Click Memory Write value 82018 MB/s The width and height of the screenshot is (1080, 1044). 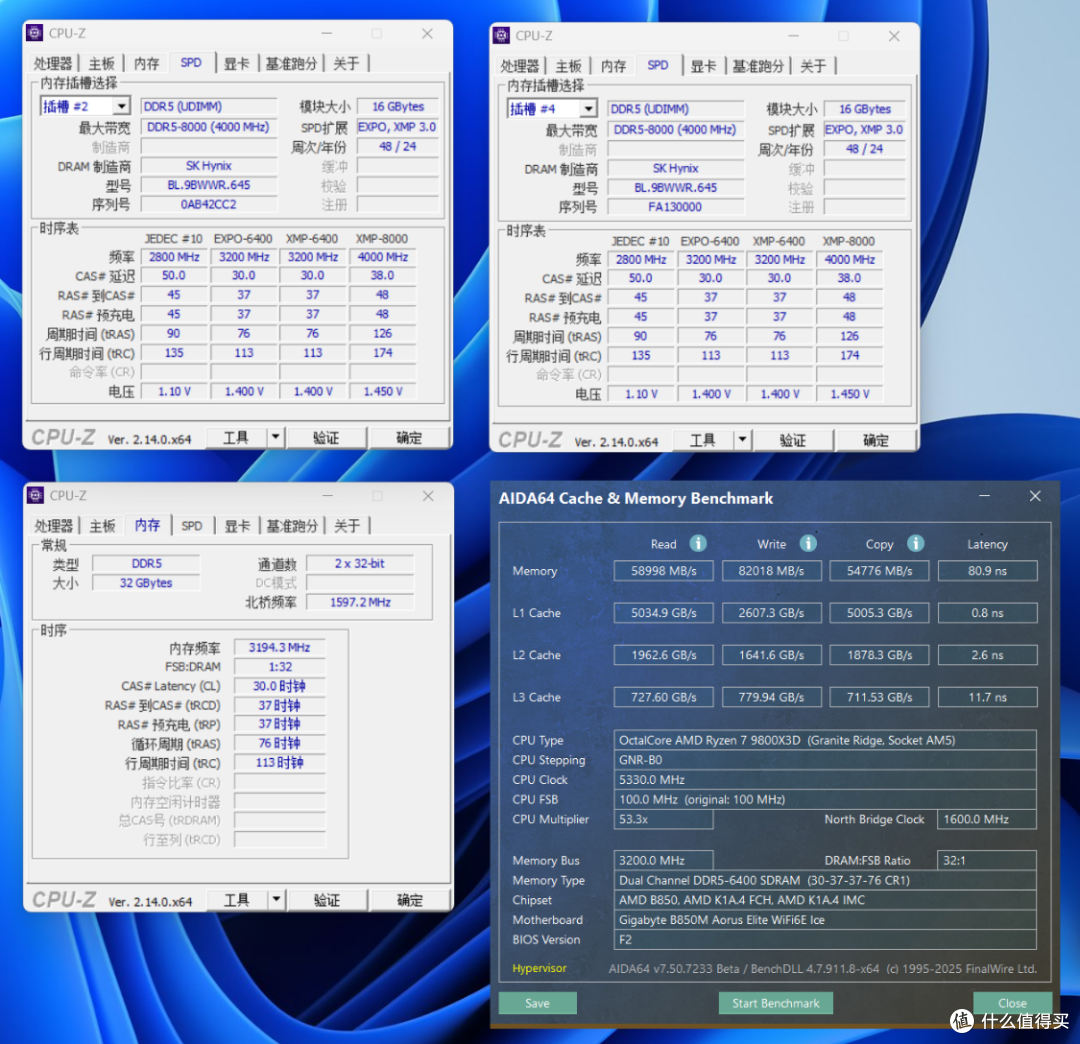pos(771,570)
